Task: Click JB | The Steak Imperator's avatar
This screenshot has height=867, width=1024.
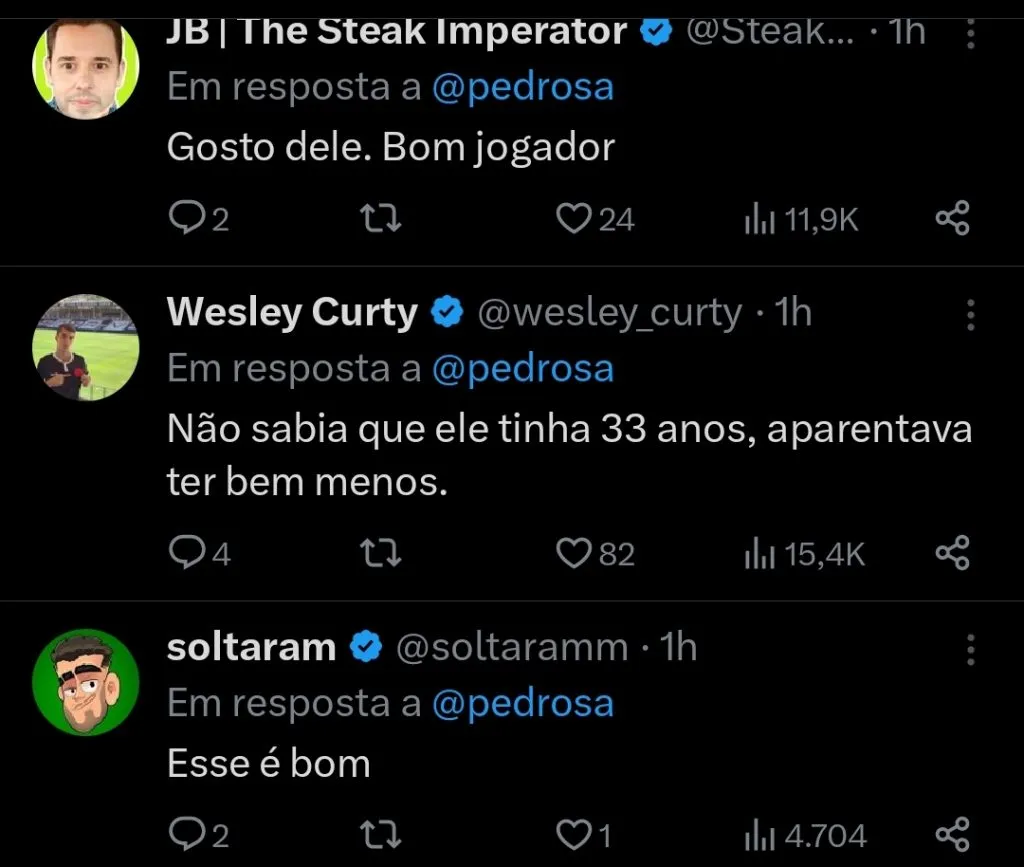Action: pyautogui.click(x=86, y=63)
